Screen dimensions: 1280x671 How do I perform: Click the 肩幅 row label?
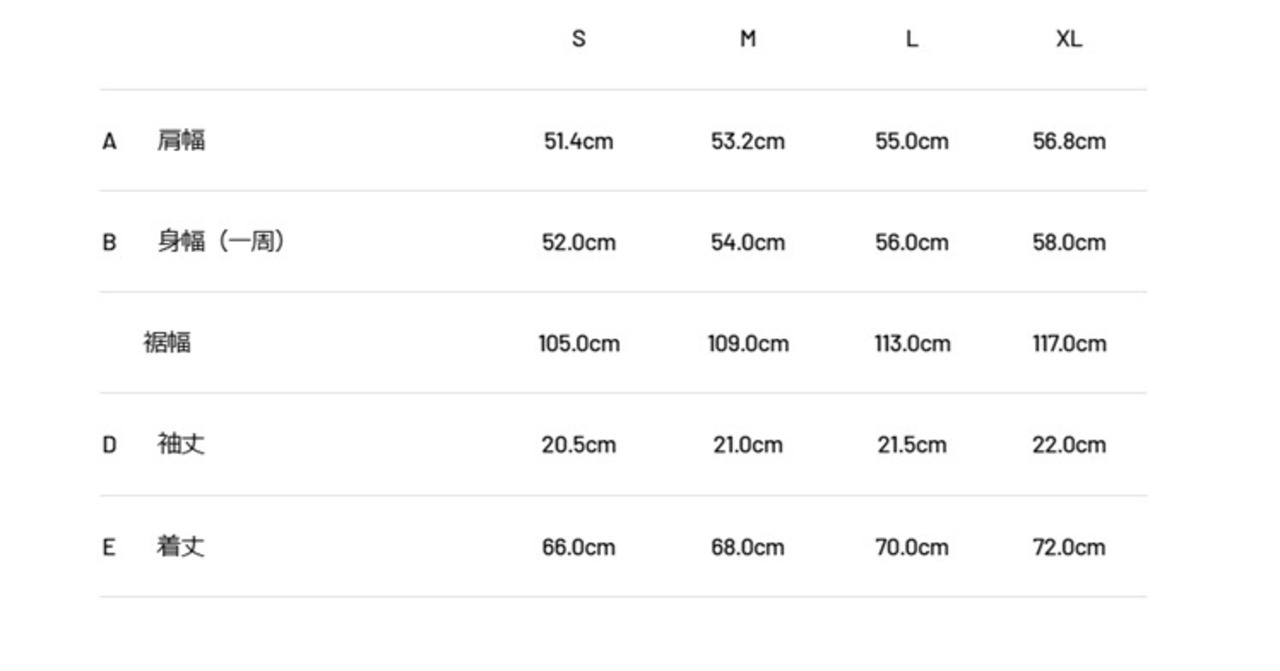[x=181, y=140]
